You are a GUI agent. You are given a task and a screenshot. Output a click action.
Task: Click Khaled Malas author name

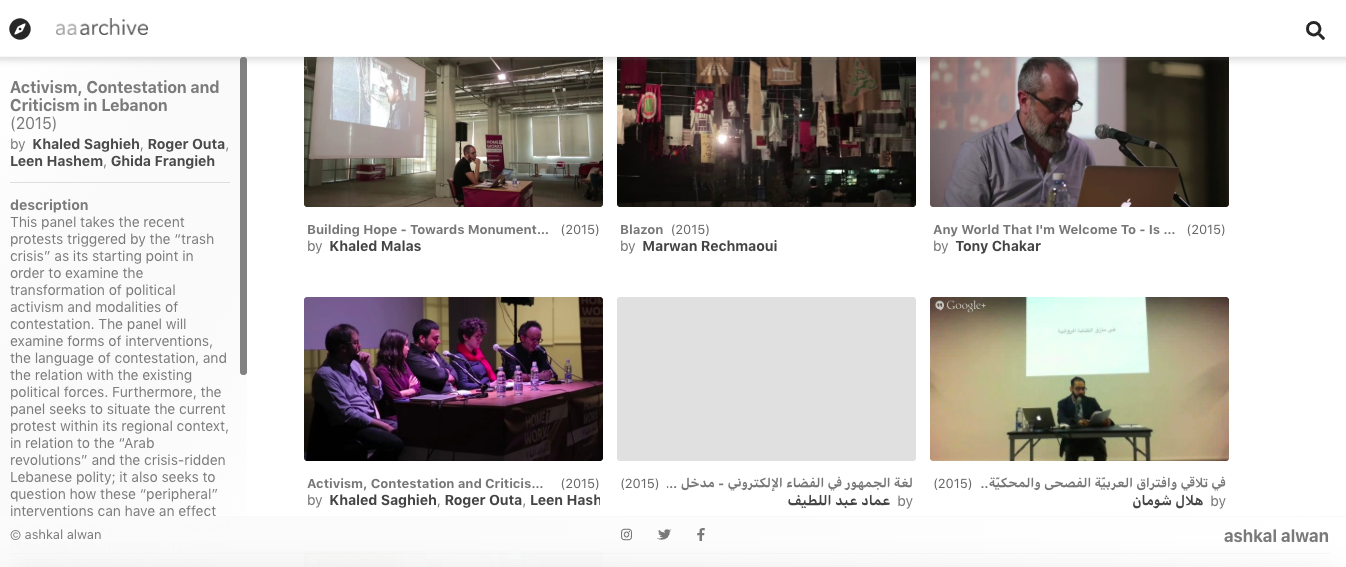[375, 246]
